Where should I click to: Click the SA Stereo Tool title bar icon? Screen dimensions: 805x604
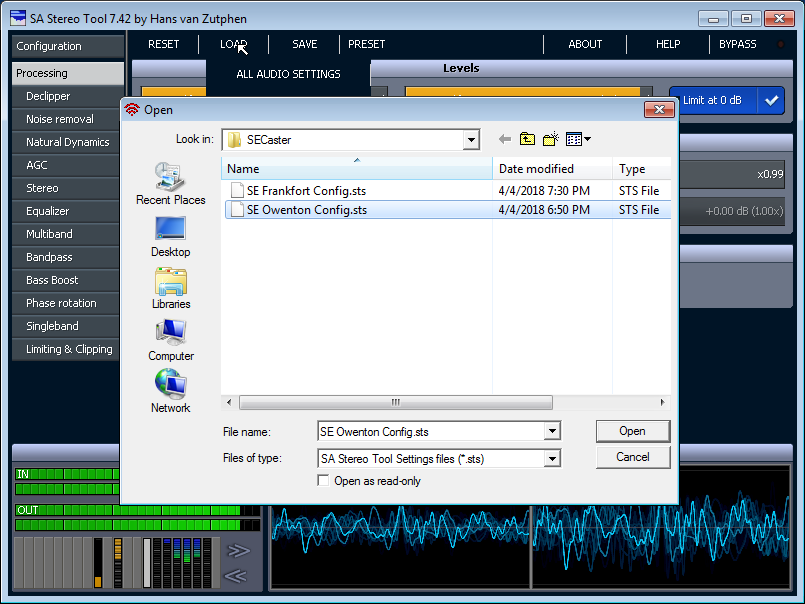(x=18, y=18)
